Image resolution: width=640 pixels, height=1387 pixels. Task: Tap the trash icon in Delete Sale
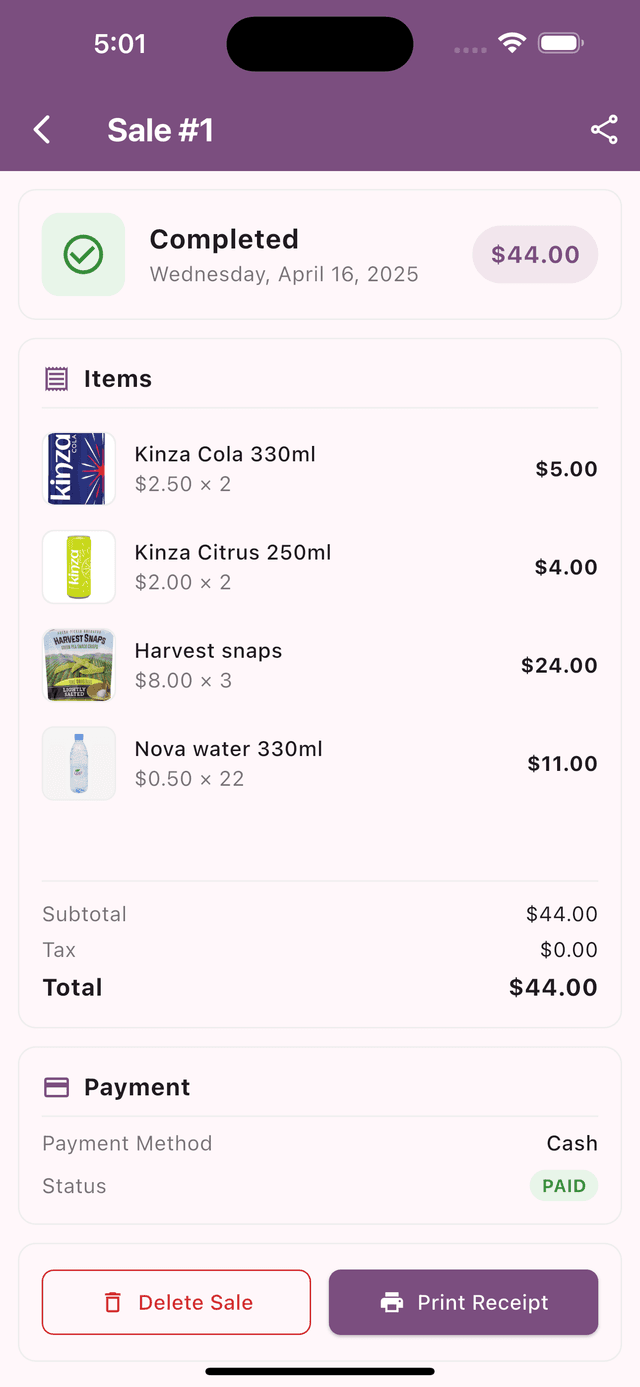(113, 1302)
